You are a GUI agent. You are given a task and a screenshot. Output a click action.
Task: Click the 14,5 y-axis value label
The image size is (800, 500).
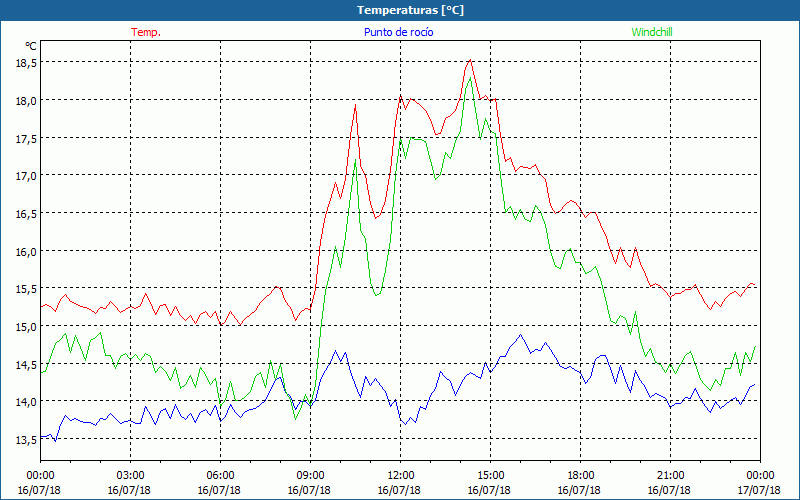26,364
